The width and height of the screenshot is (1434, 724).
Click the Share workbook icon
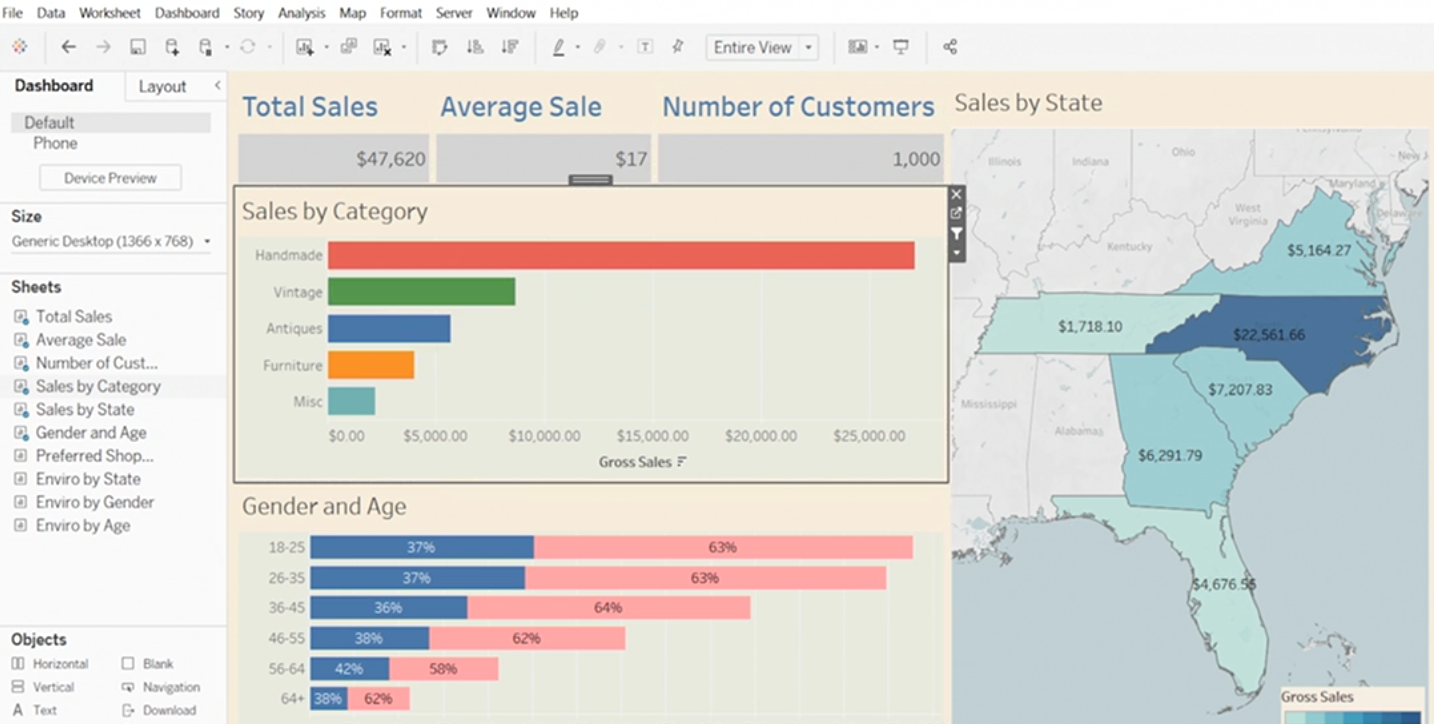pos(950,47)
